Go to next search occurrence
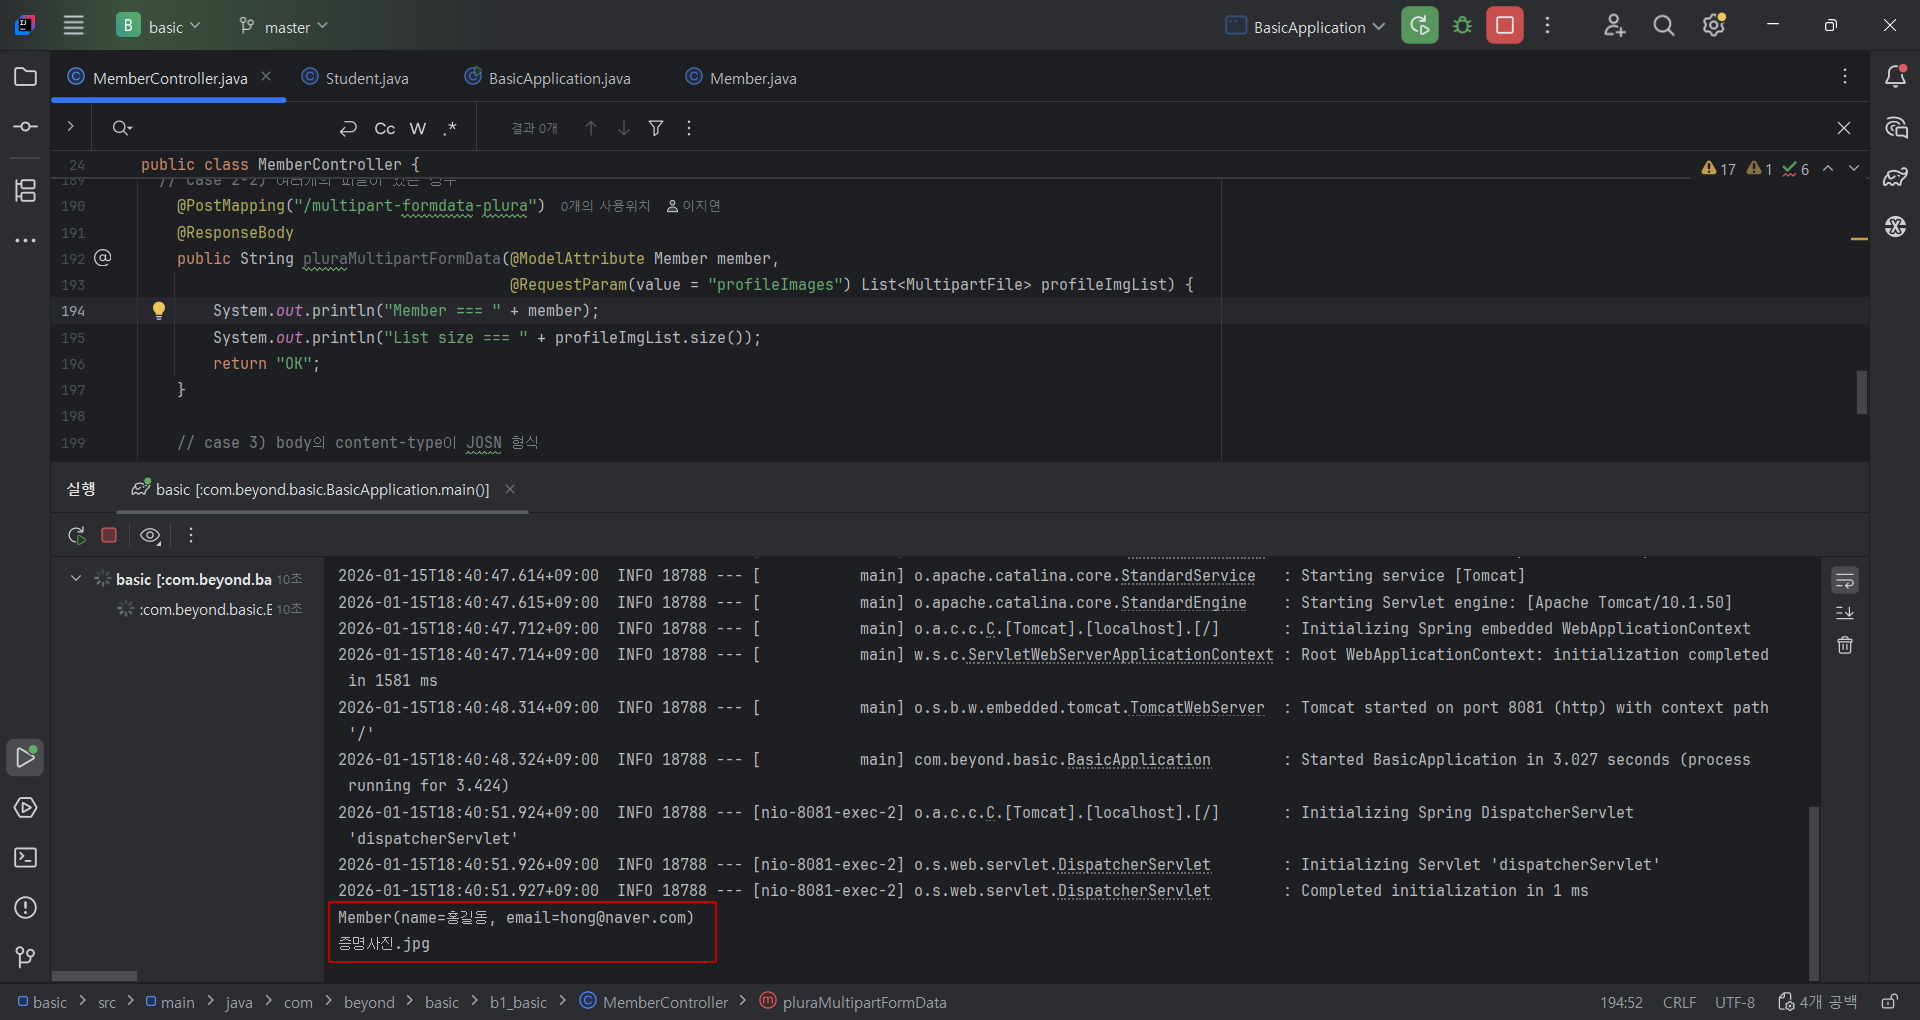The height and width of the screenshot is (1020, 1920). pyautogui.click(x=624, y=128)
